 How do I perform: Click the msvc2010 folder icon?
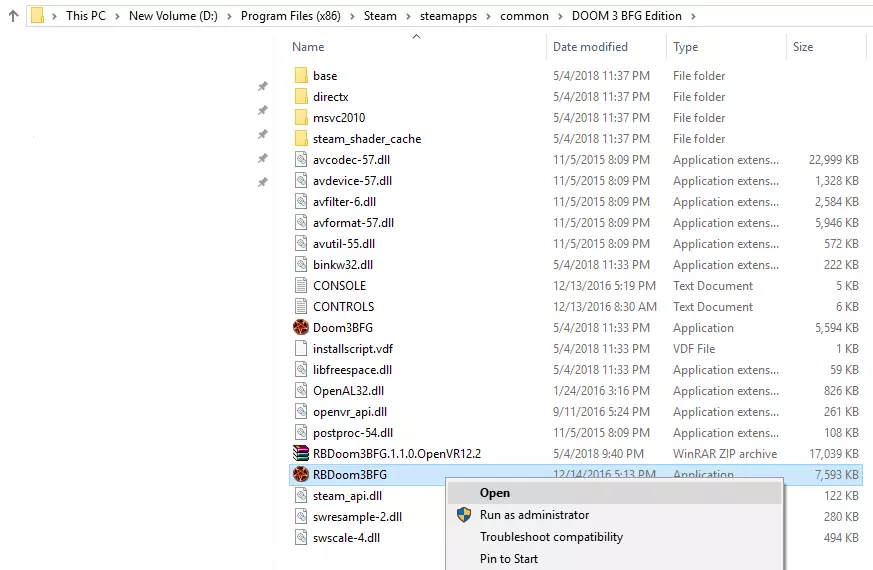pos(301,117)
